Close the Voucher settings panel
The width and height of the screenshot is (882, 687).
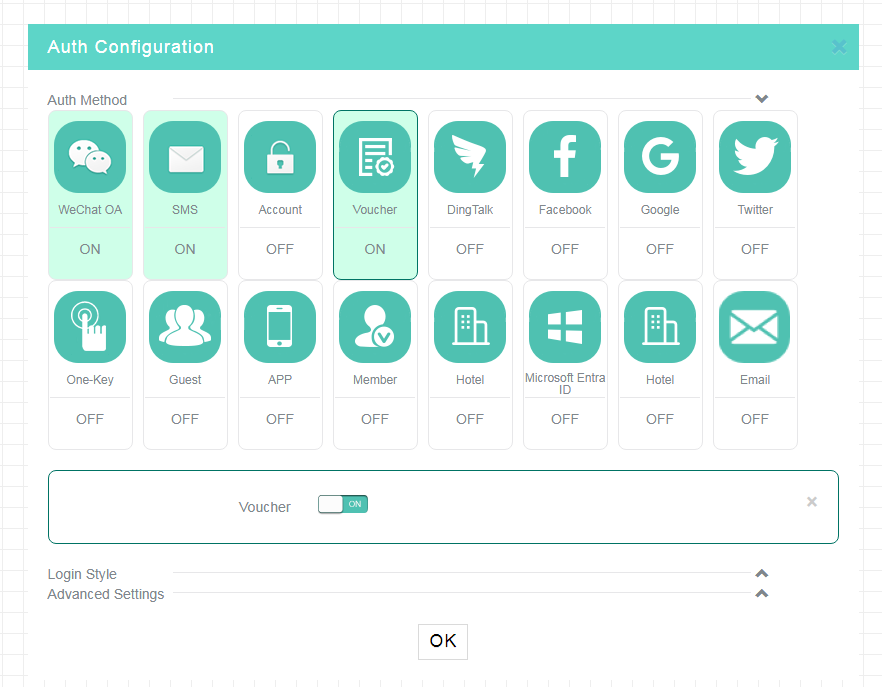[x=812, y=501]
